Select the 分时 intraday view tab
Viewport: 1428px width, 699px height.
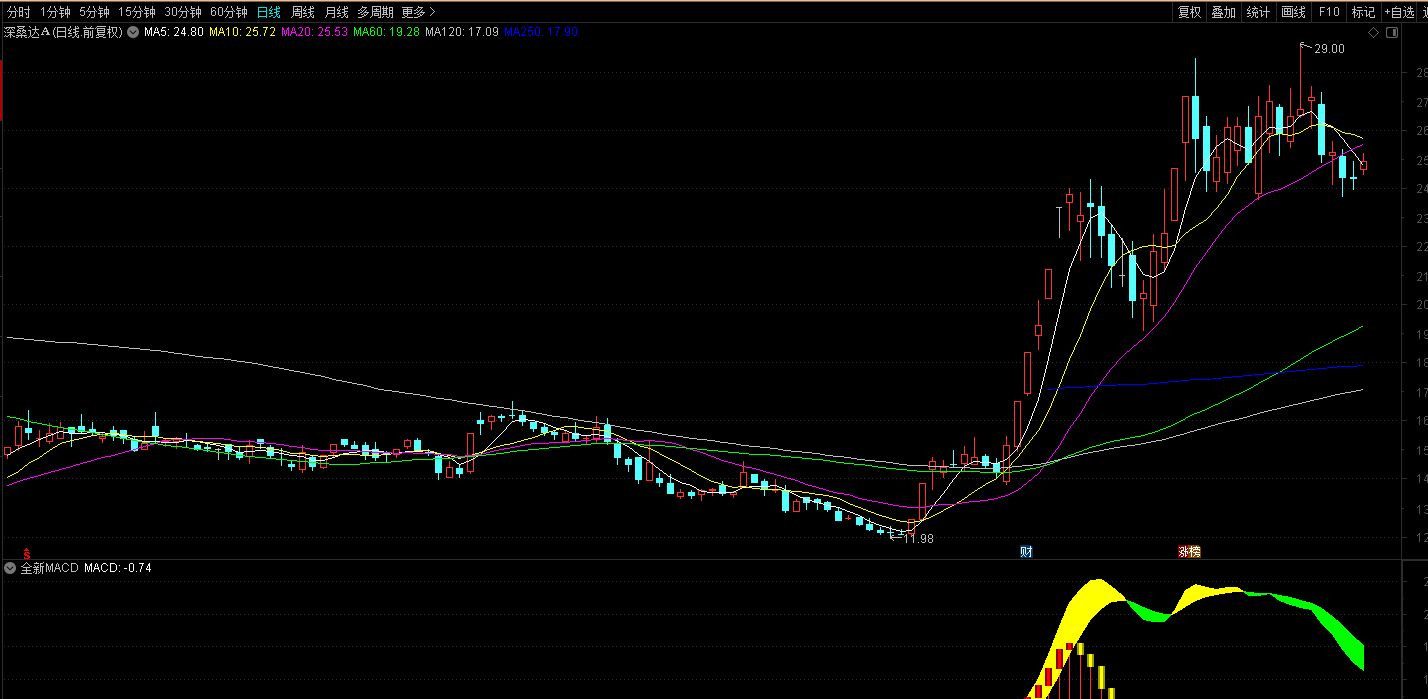(x=18, y=12)
